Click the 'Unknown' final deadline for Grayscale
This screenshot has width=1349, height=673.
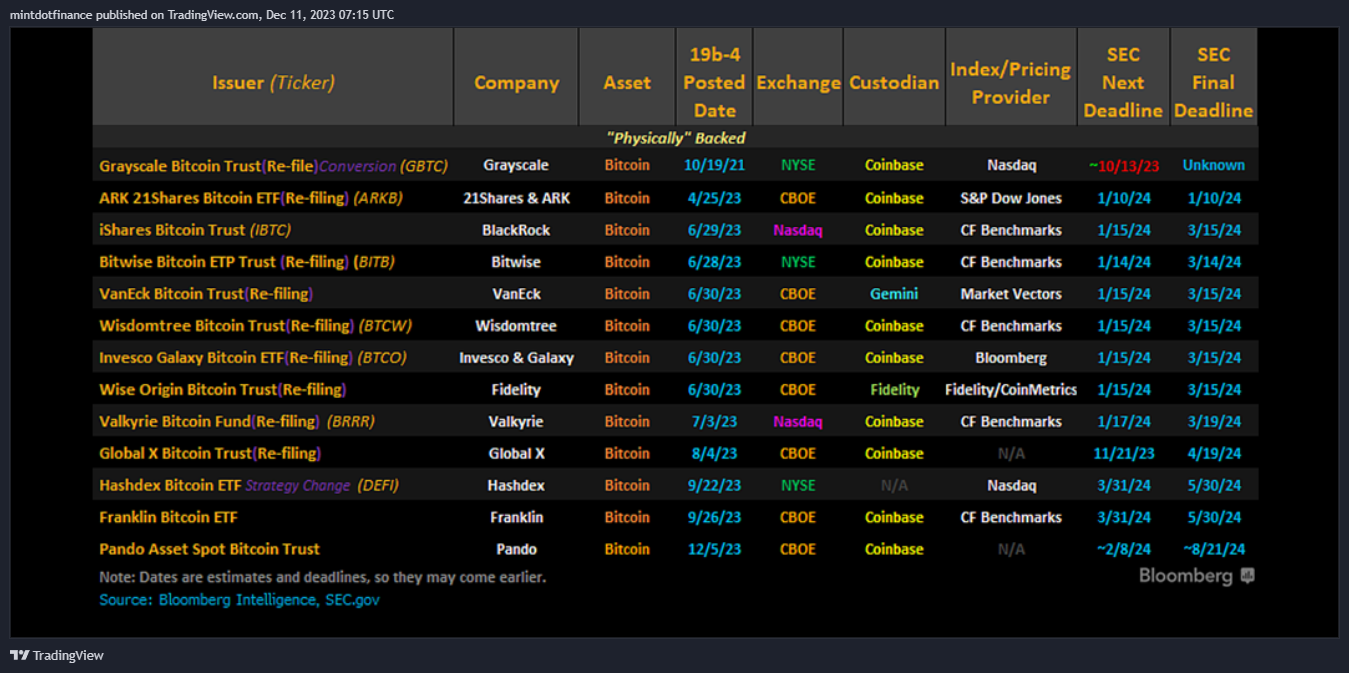click(x=1213, y=166)
